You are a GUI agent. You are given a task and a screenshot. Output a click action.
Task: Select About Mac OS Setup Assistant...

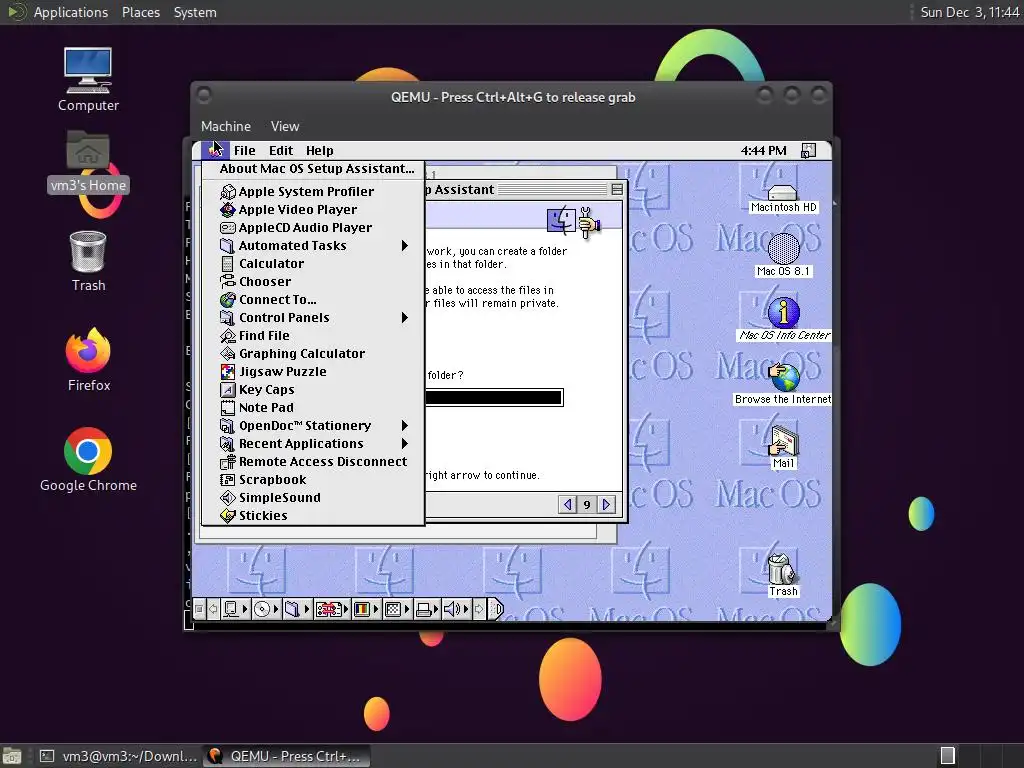click(x=313, y=168)
